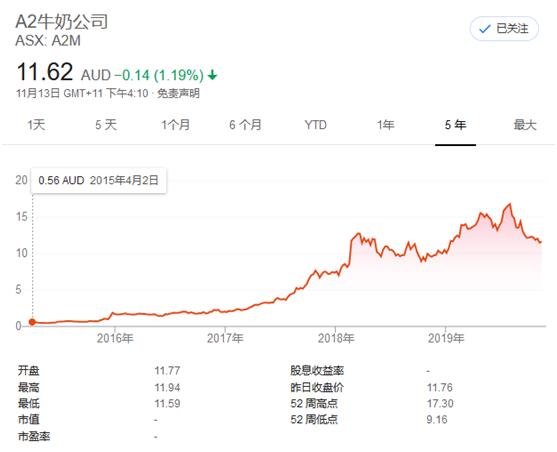Click the chart peak in mid-2019
557x452 pixels.
510,204
